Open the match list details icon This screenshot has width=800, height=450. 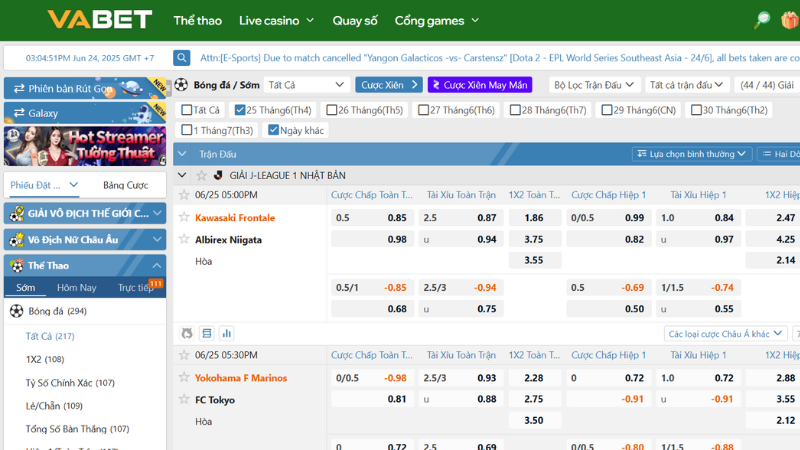point(207,333)
